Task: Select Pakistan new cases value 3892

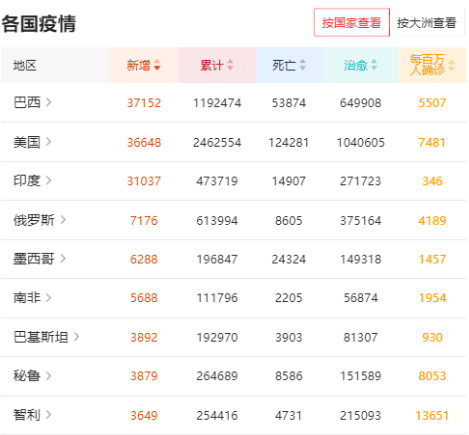Action: tap(144, 337)
